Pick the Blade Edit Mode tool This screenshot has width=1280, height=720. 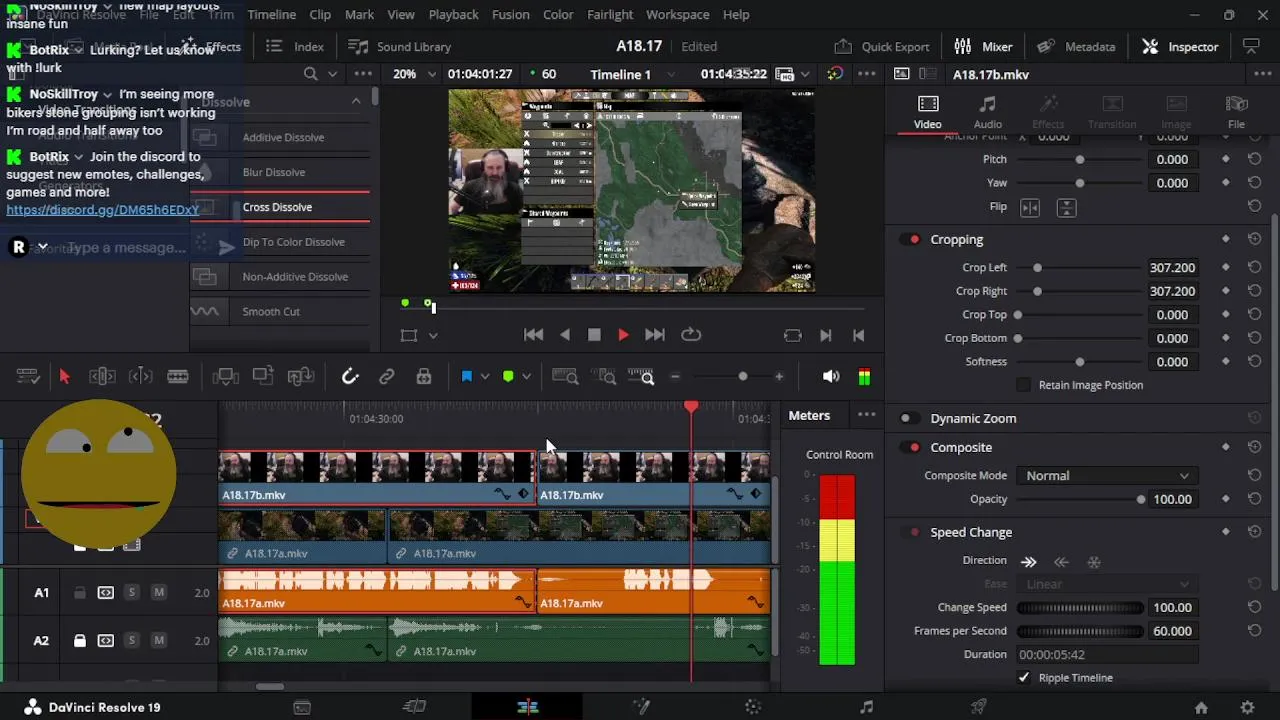178,376
